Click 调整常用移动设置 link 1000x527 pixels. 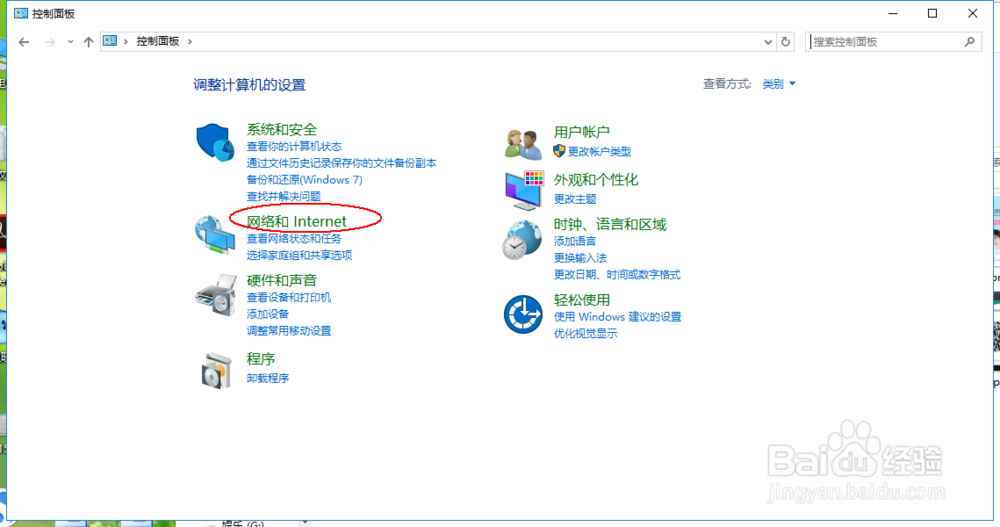(289, 330)
